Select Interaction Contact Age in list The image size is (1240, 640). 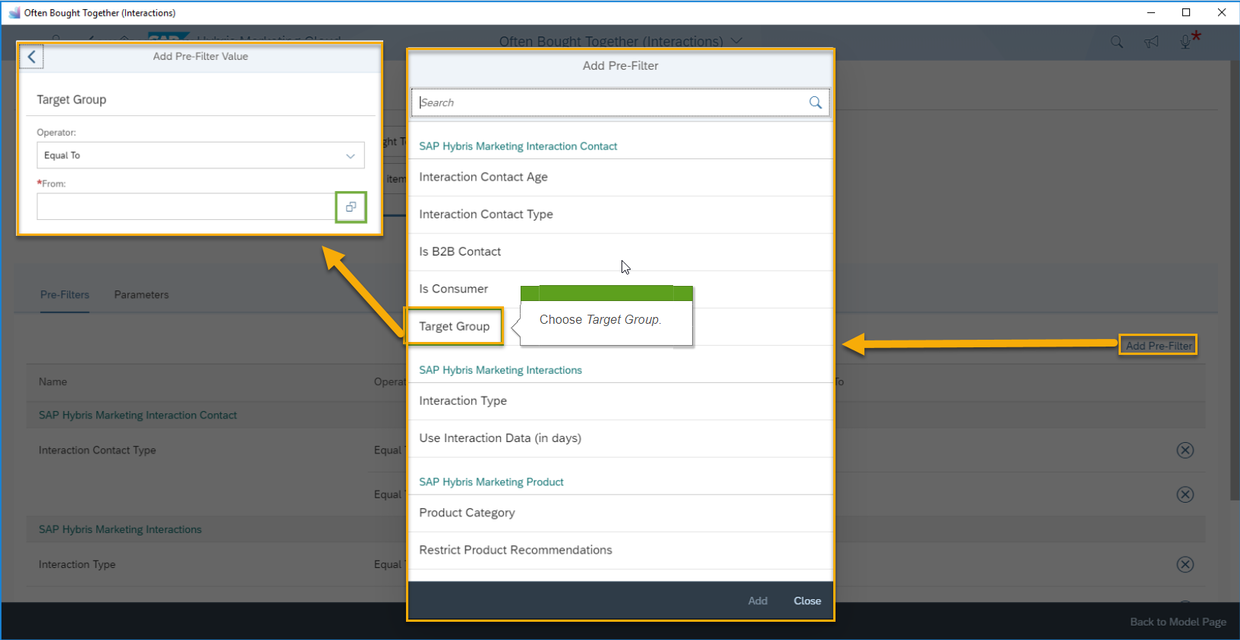(620, 177)
